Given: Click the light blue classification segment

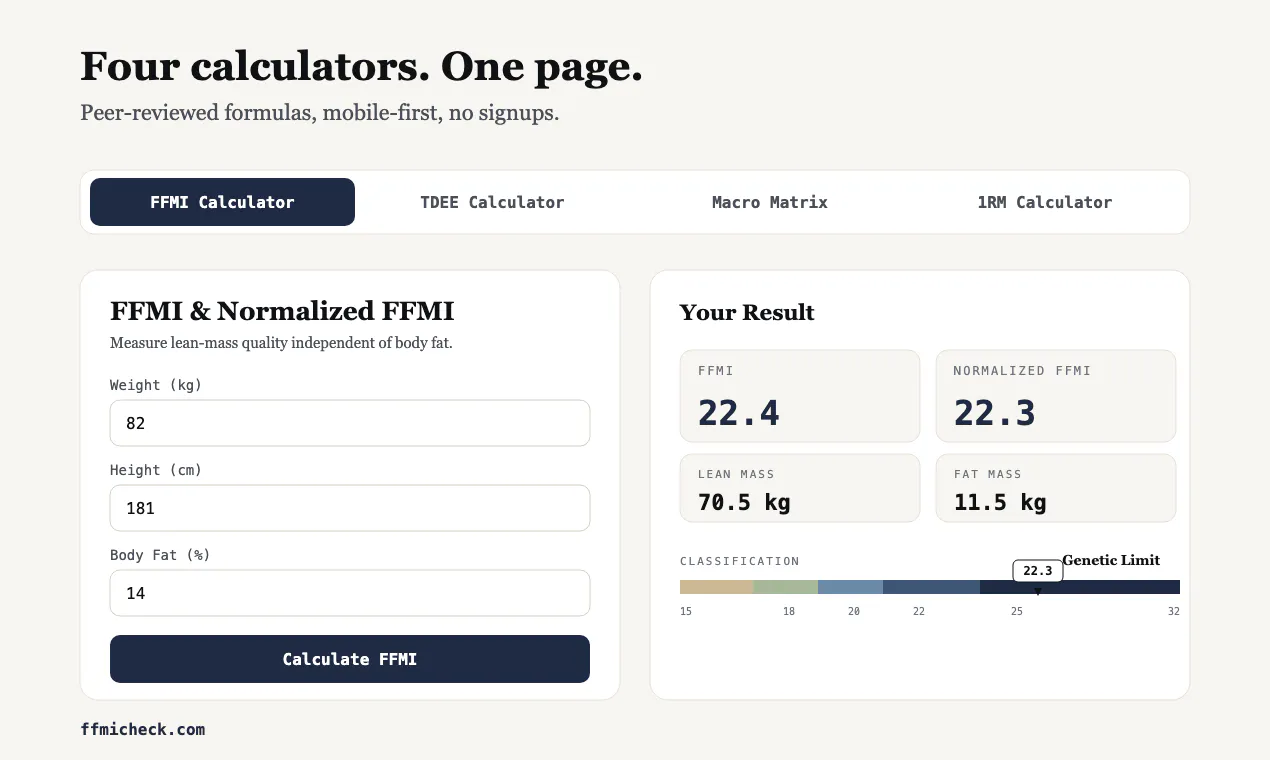Looking at the screenshot, I should [850, 587].
